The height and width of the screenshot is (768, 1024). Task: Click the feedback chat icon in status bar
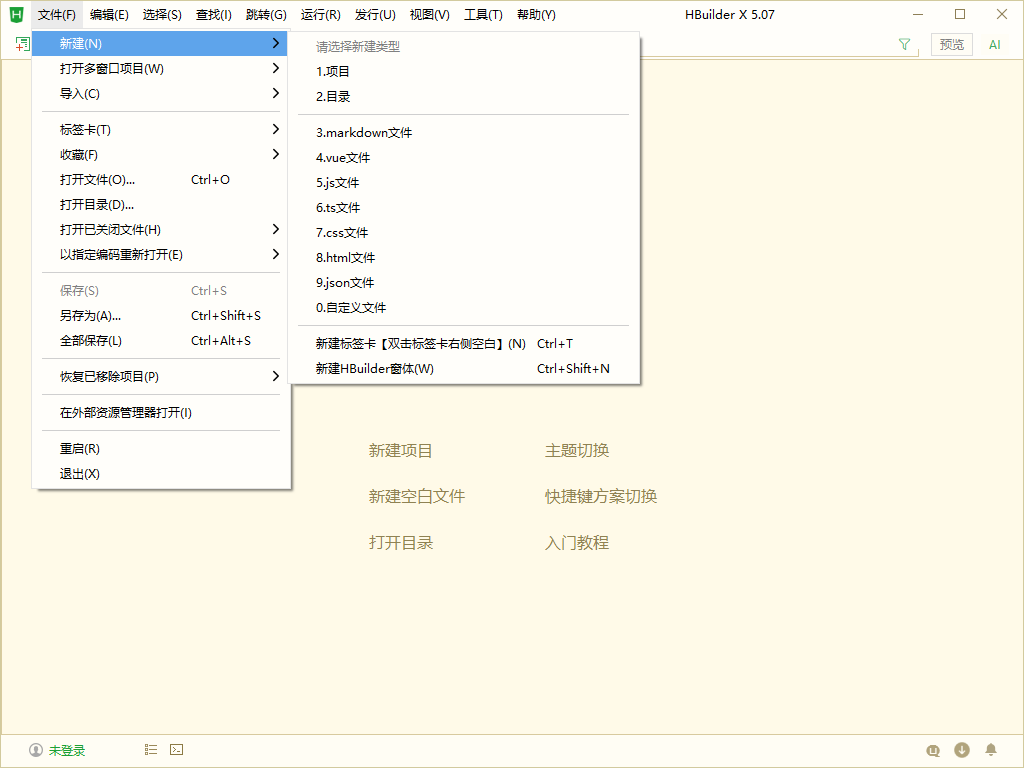[x=933, y=750]
